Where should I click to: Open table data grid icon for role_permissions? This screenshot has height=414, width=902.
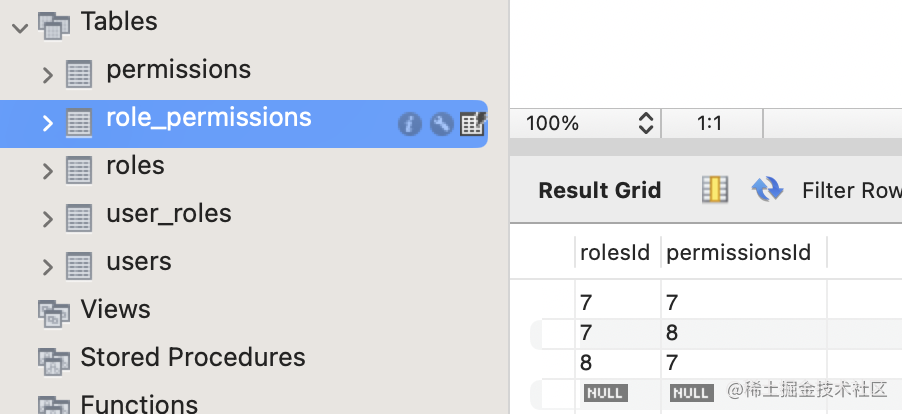pyautogui.click(x=472, y=124)
